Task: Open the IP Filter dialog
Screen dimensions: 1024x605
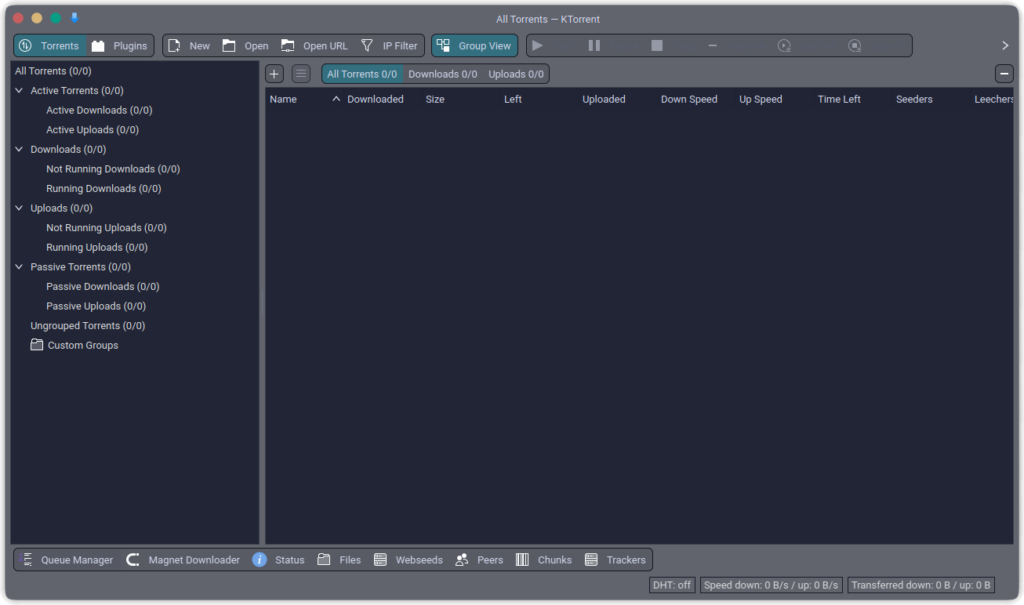Action: click(x=389, y=46)
